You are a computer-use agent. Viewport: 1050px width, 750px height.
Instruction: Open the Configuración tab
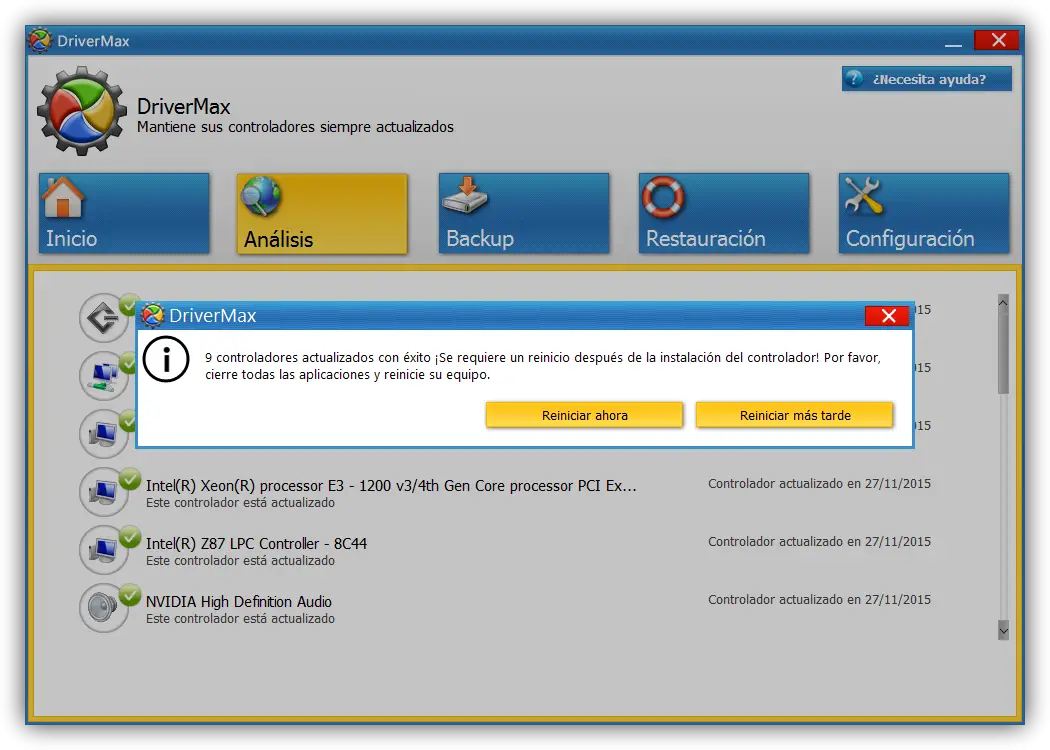tap(923, 213)
